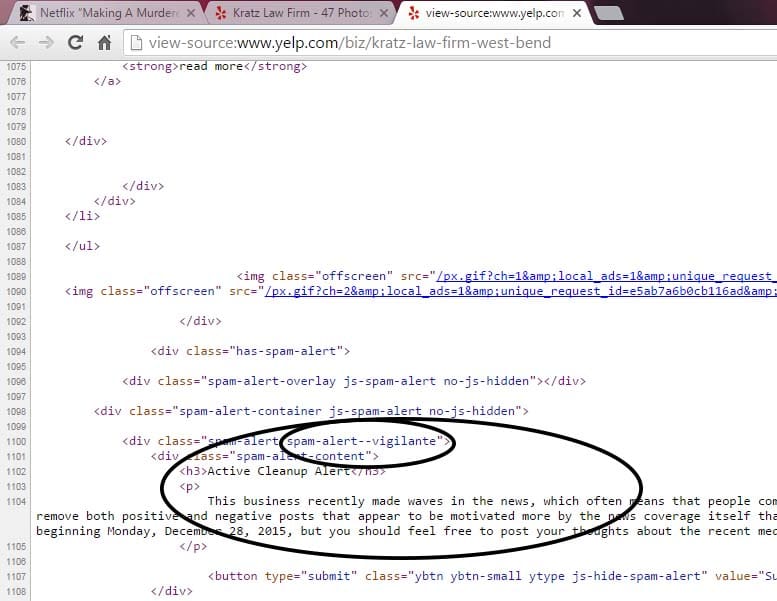Click line number 1075 in the gutter

16,67
